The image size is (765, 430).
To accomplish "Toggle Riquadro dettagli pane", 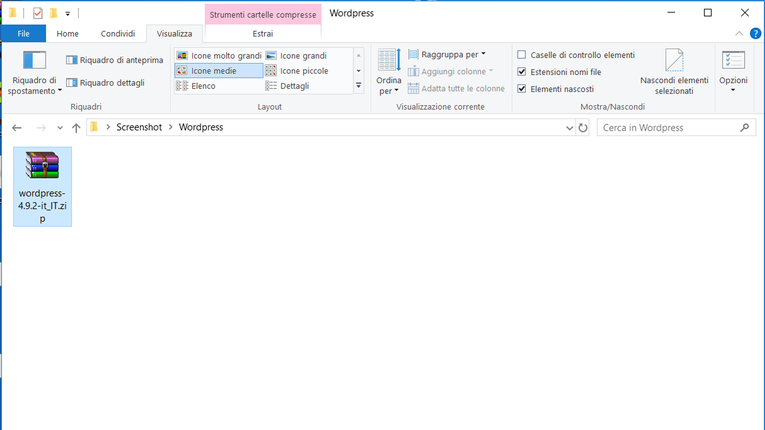I will pyautogui.click(x=105, y=82).
